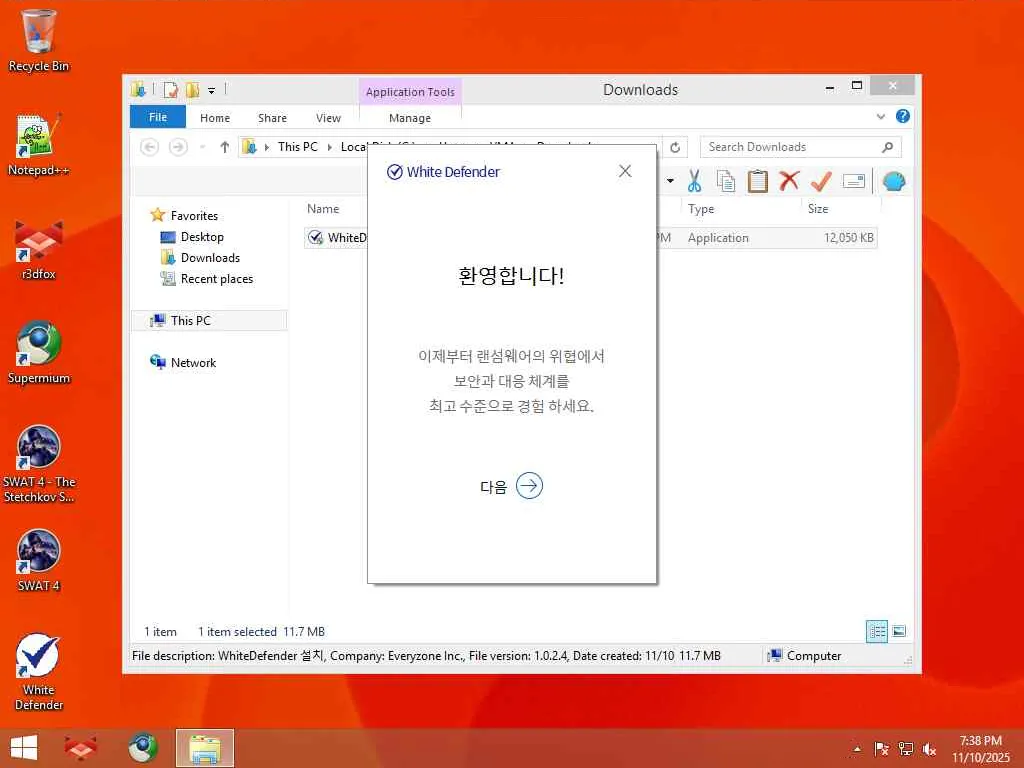Show hidden tray icons arrow
This screenshot has height=768, width=1024.
(x=857, y=749)
